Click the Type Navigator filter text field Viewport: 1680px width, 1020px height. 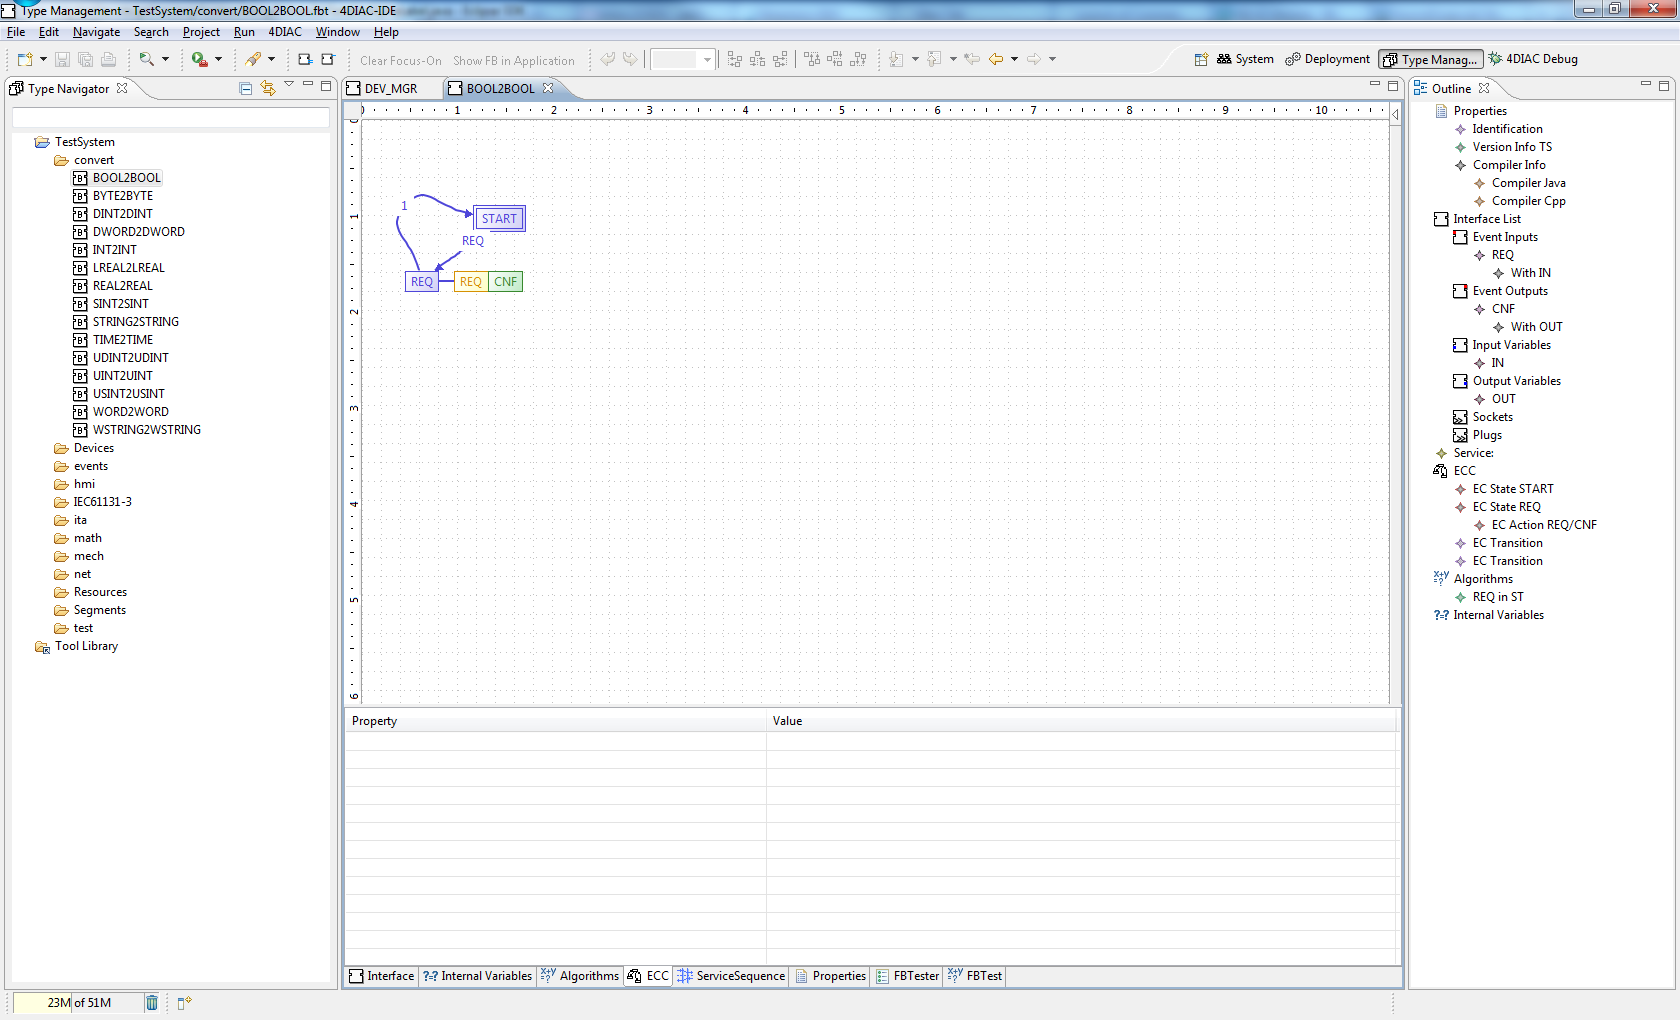pyautogui.click(x=171, y=118)
